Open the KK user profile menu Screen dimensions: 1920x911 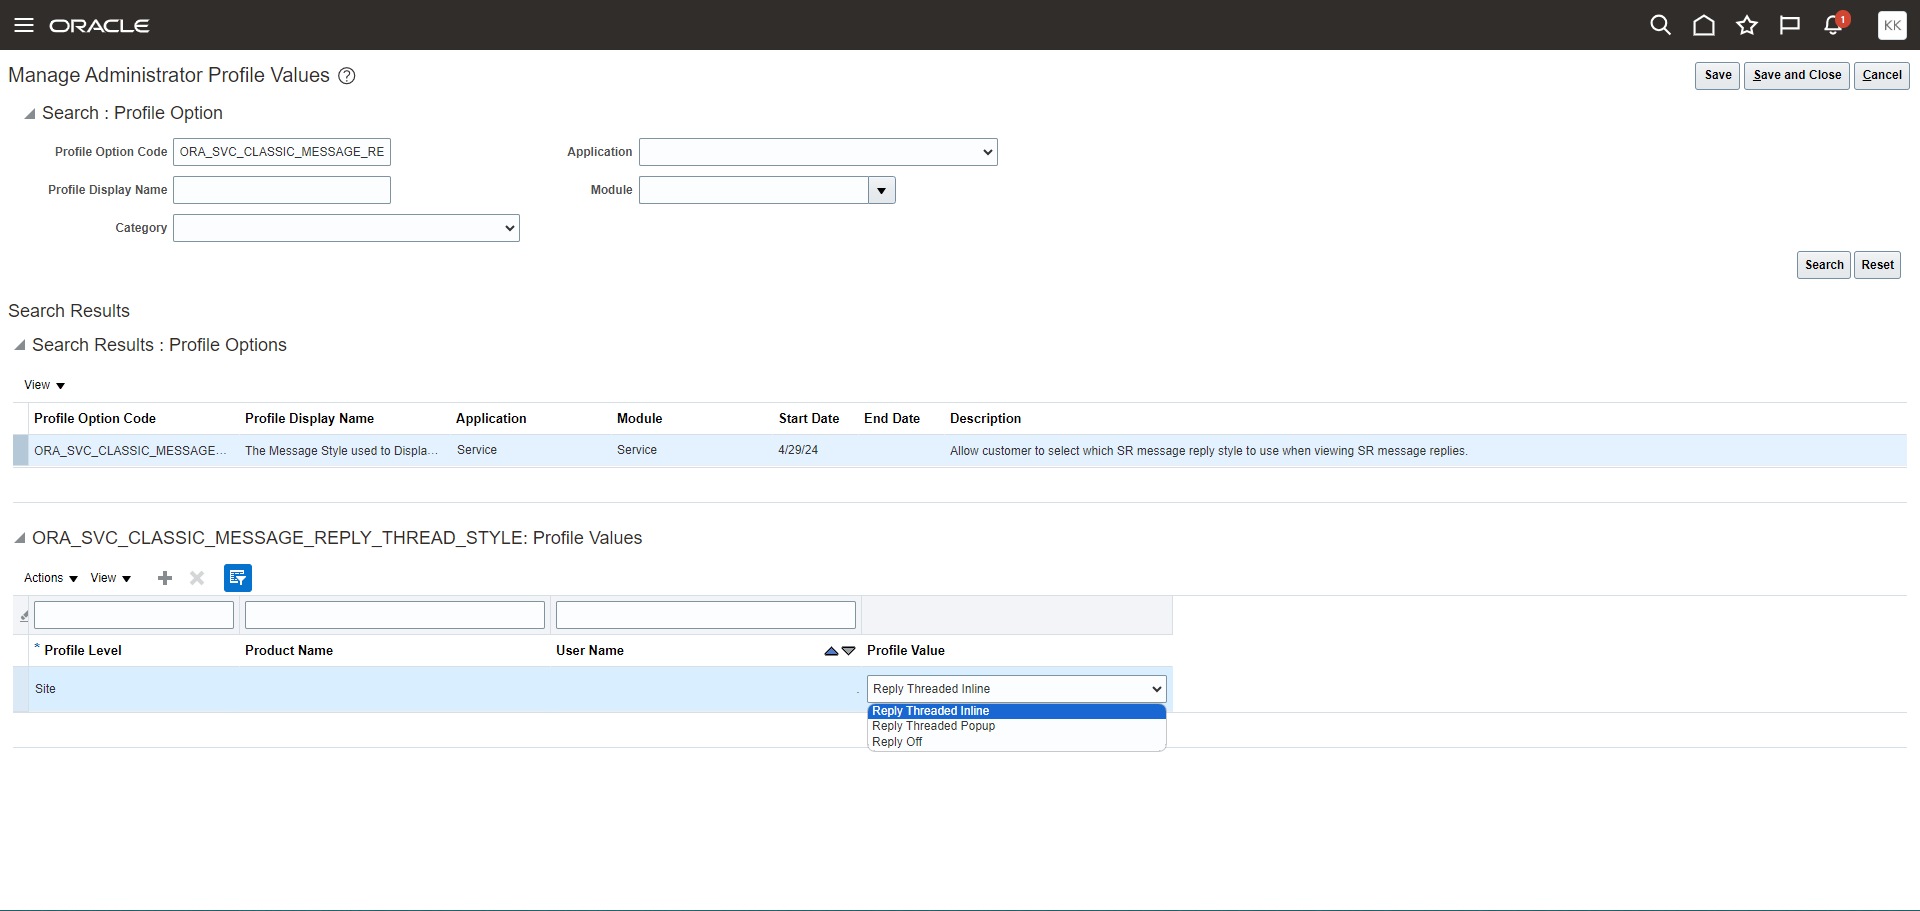click(x=1892, y=25)
